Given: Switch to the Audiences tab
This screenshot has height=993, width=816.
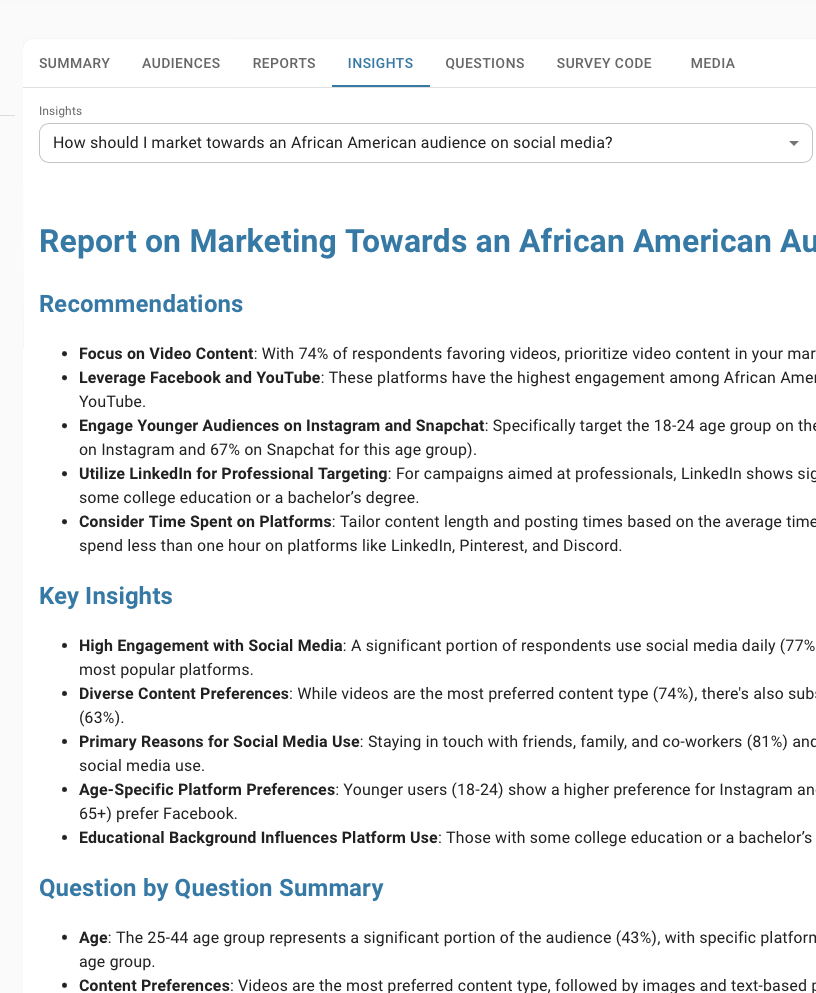Looking at the screenshot, I should click(x=181, y=63).
